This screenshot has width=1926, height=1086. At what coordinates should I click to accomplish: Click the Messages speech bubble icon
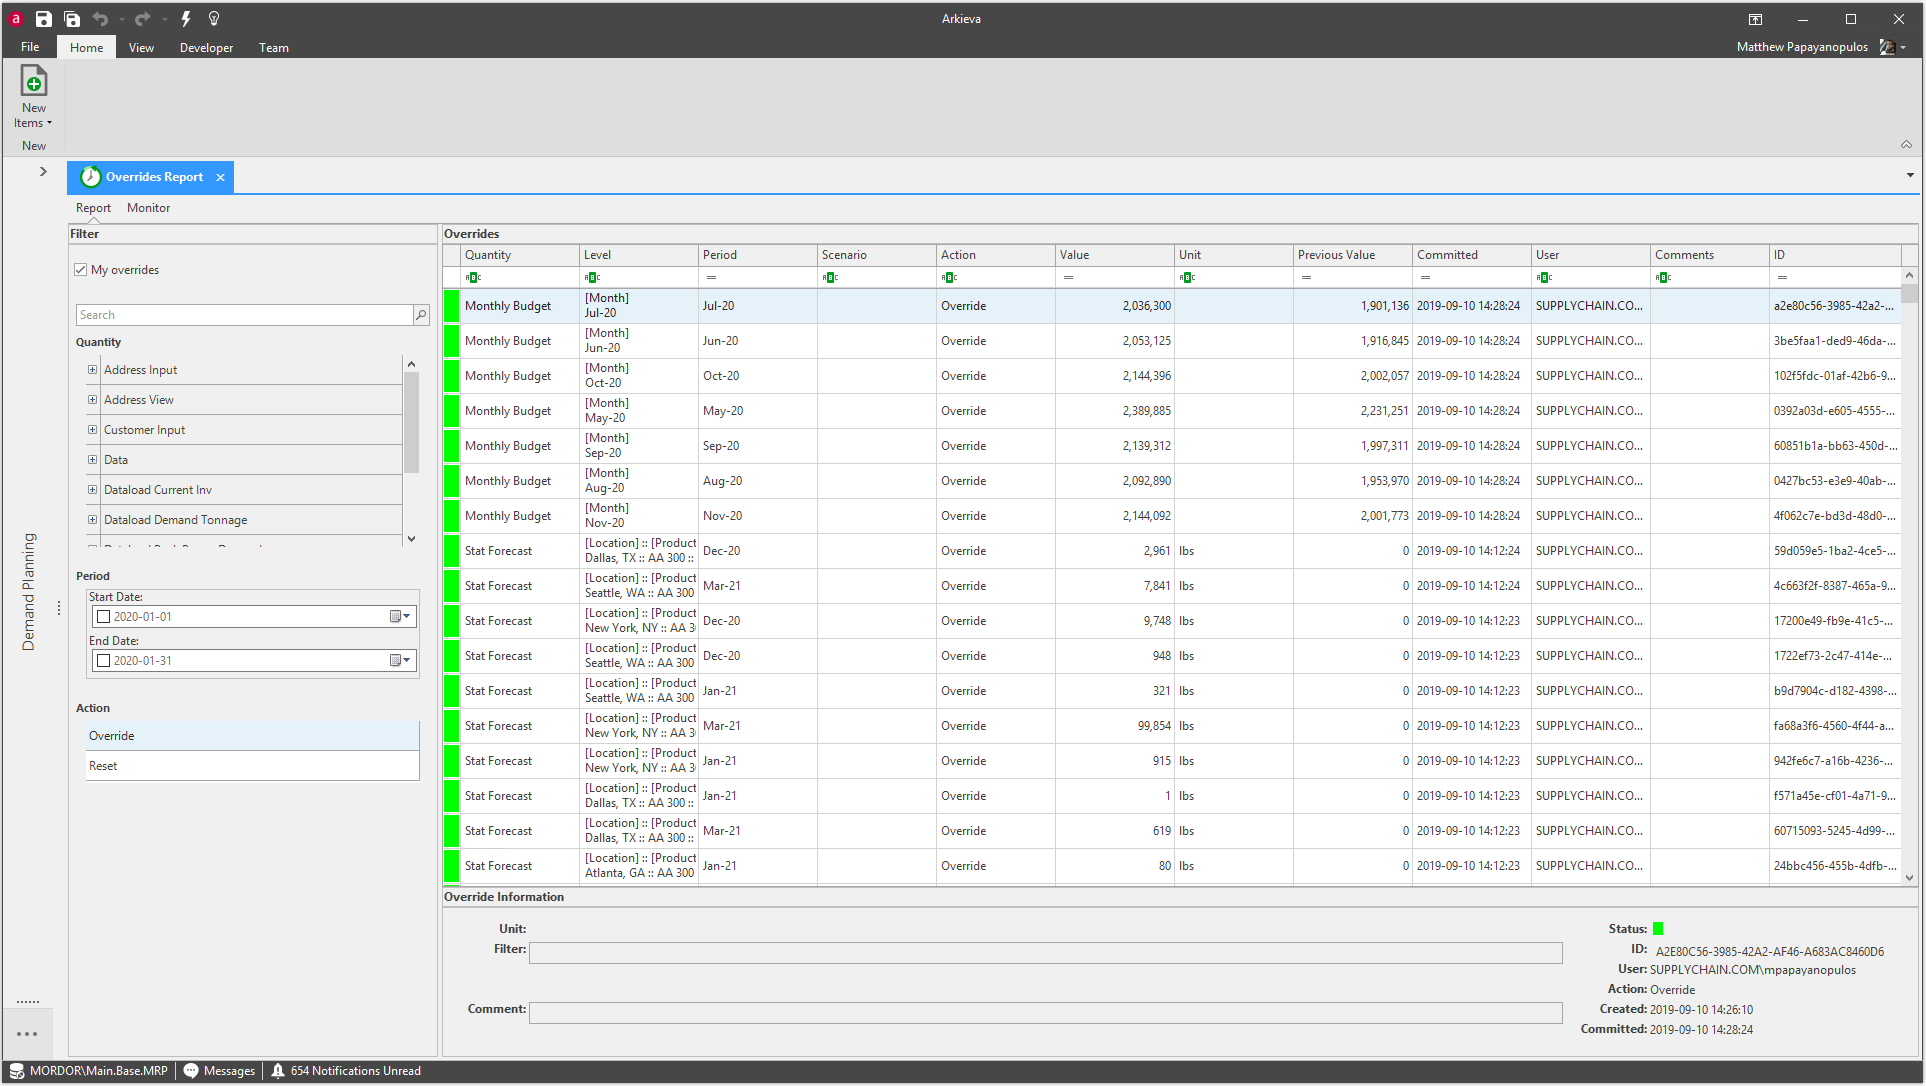pyautogui.click(x=191, y=1071)
